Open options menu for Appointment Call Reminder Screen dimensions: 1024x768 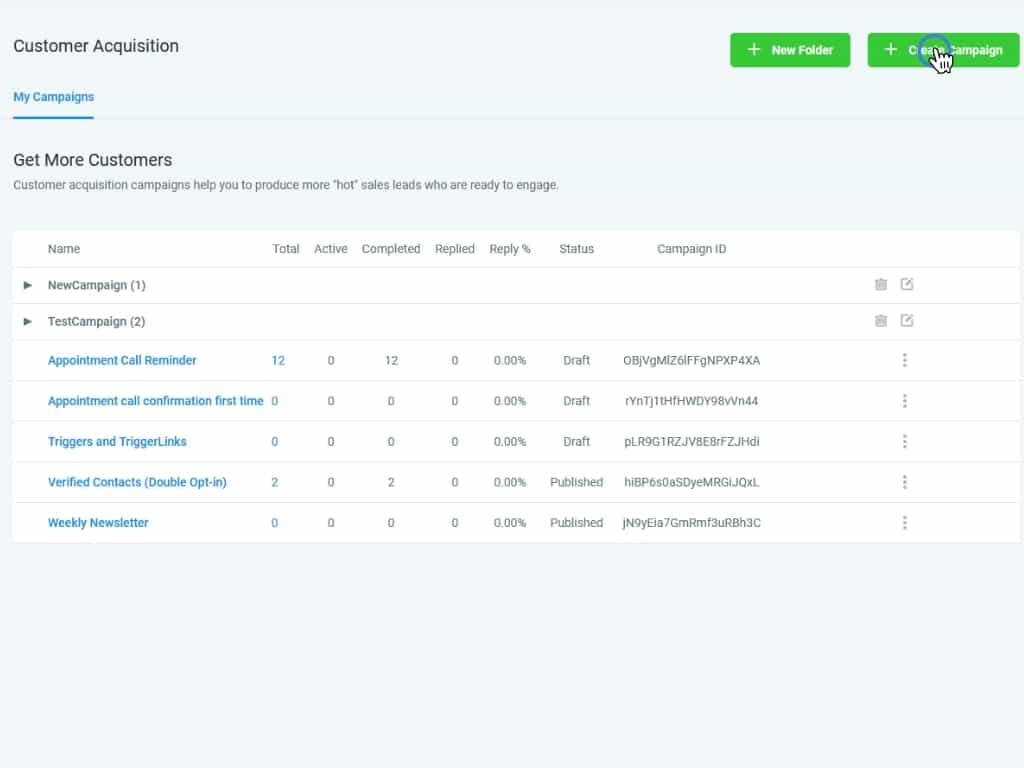pos(904,360)
